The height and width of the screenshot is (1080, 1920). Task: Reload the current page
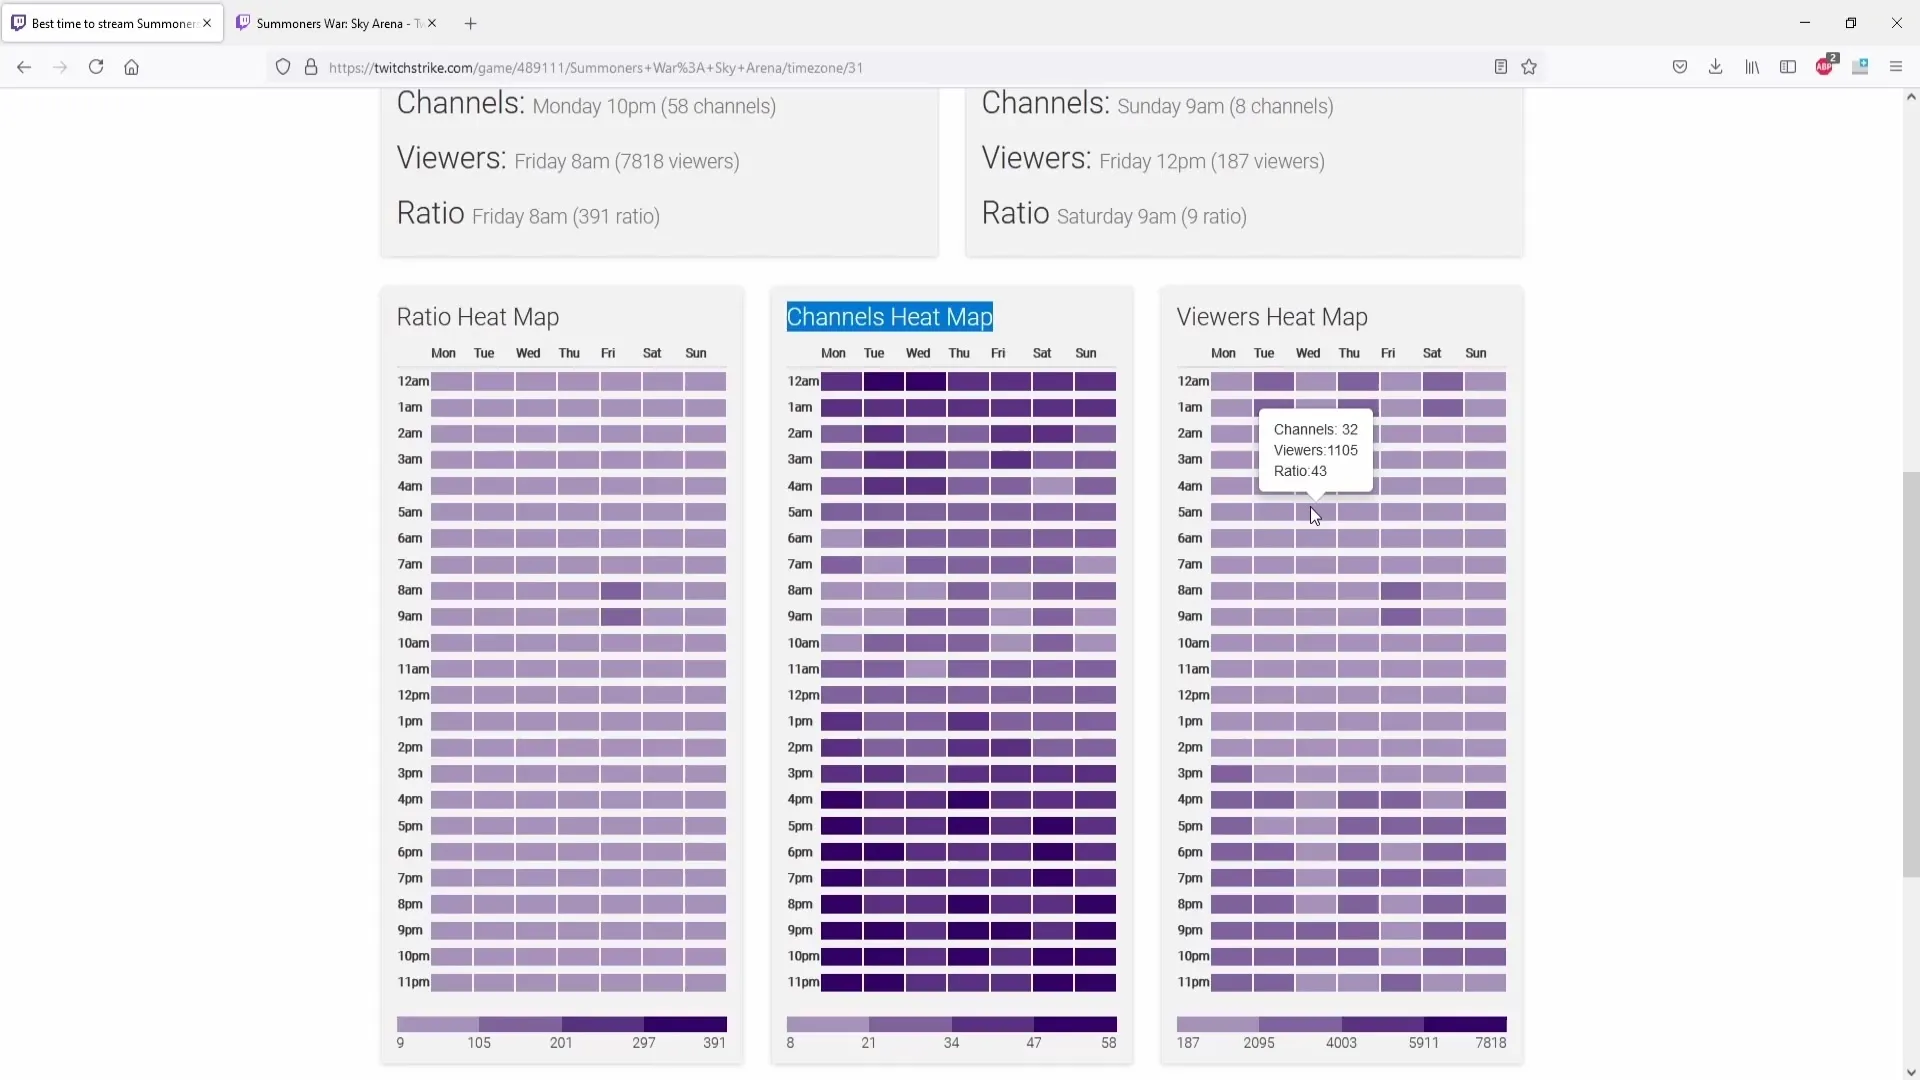(x=96, y=67)
